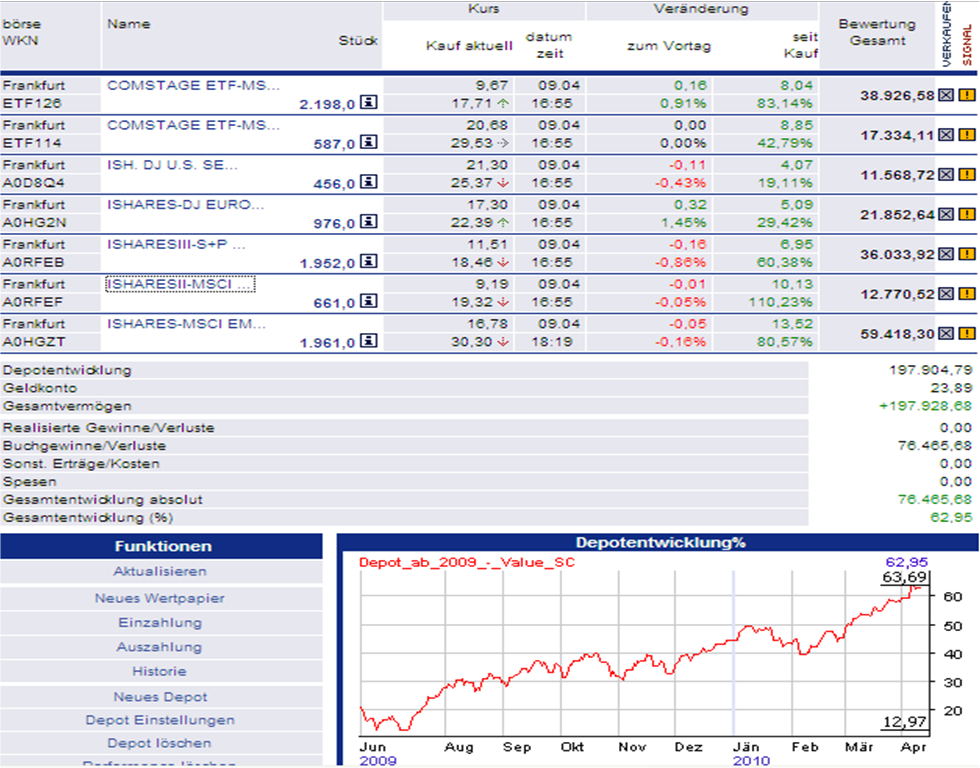
Task: Click sell icon next to 36.033,92
Action: click(946, 254)
